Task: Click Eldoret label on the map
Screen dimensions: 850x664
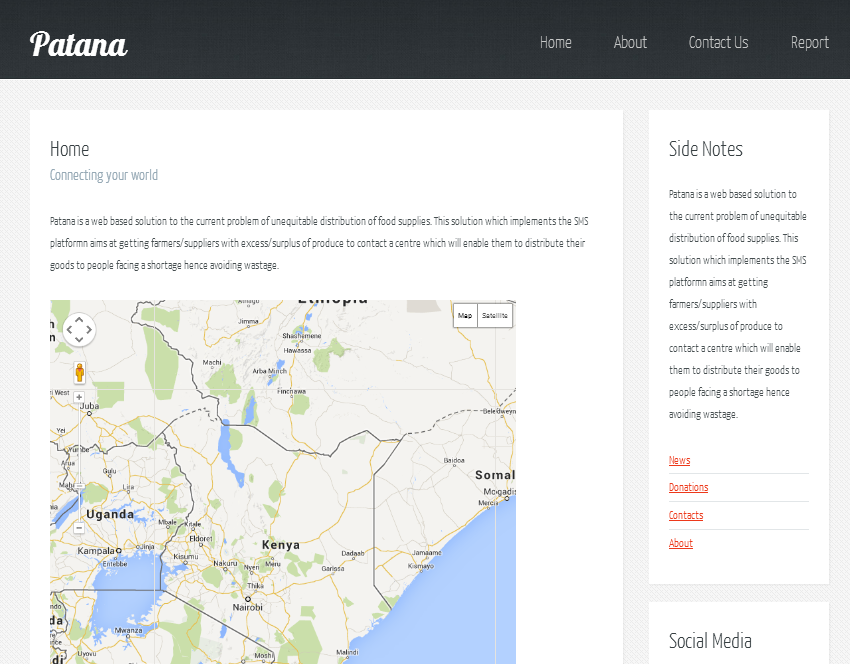Action: point(201,539)
